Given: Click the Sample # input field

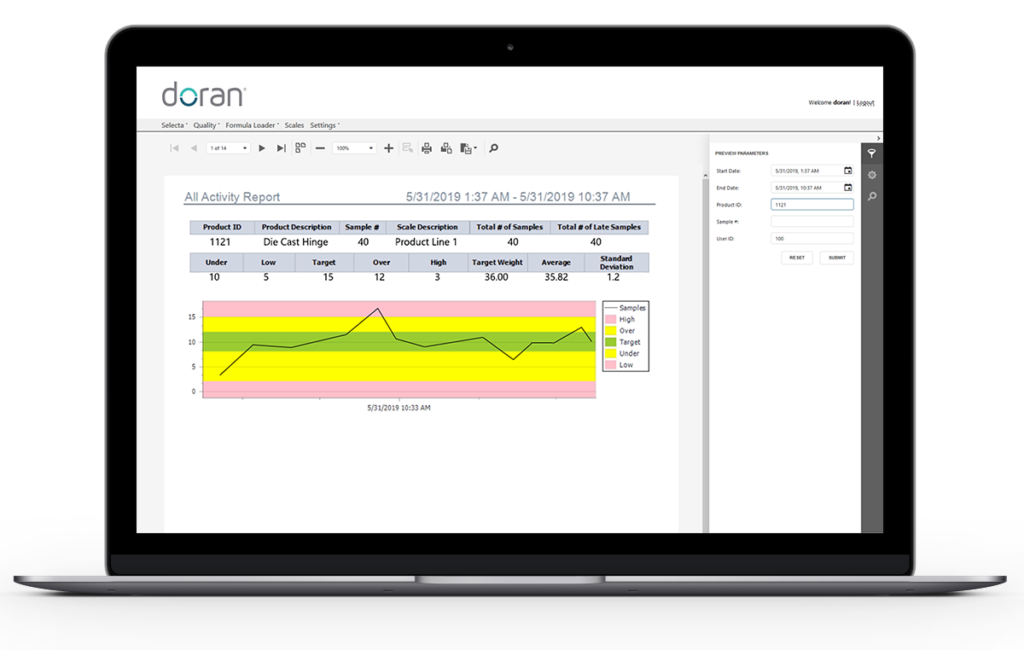Looking at the screenshot, I should (x=812, y=221).
